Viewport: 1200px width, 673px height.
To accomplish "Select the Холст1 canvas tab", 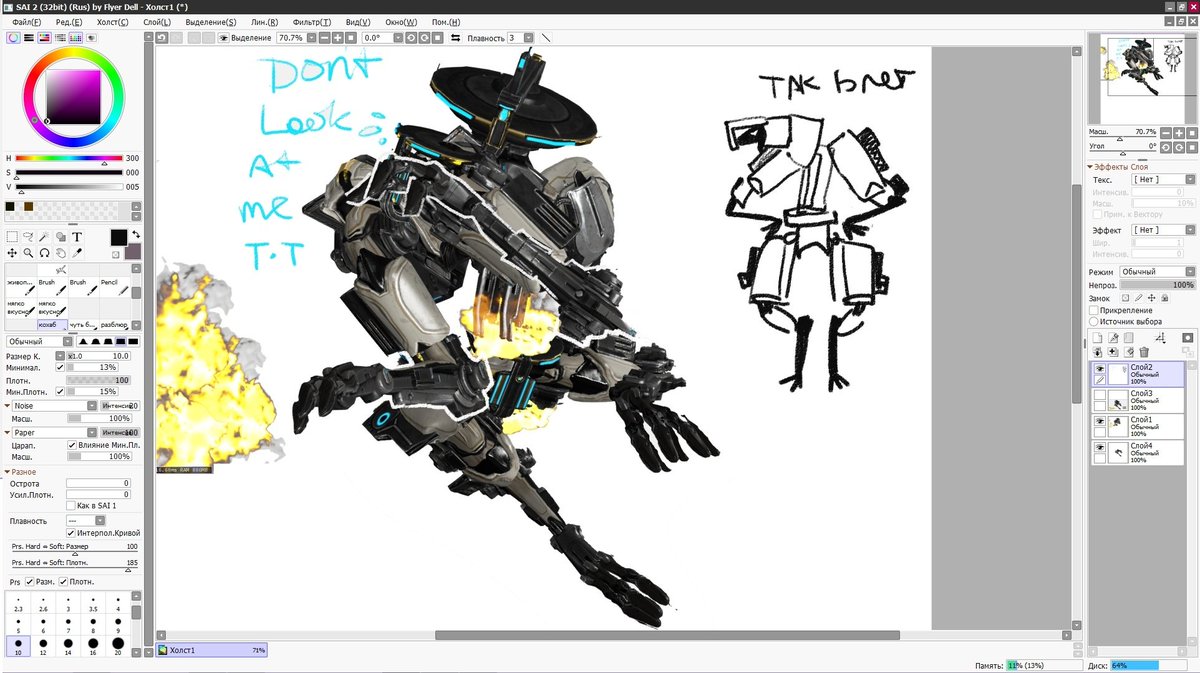I will 211,650.
